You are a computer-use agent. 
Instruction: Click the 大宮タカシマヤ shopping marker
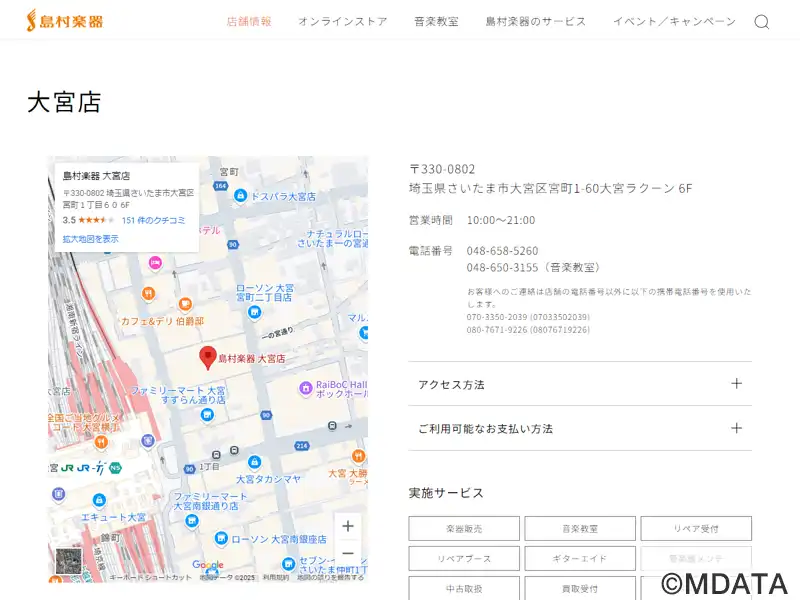pos(254,462)
